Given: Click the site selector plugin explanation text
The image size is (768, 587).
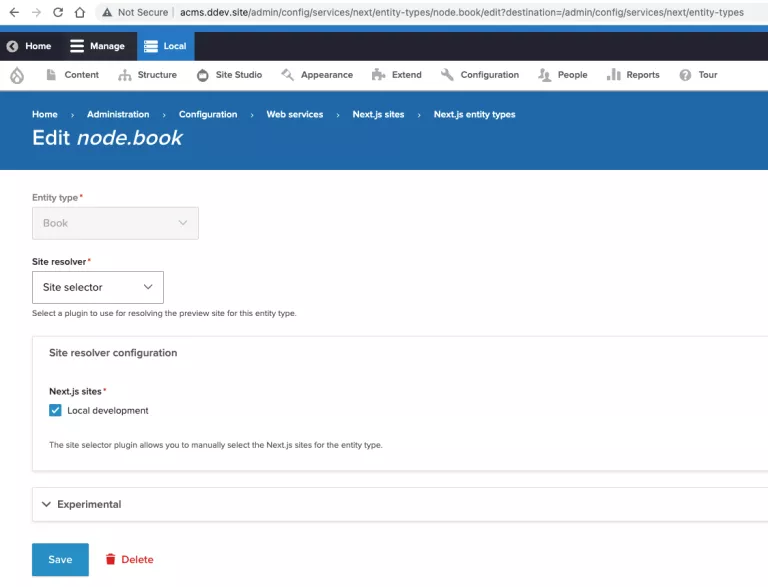Looking at the screenshot, I should click(216, 445).
